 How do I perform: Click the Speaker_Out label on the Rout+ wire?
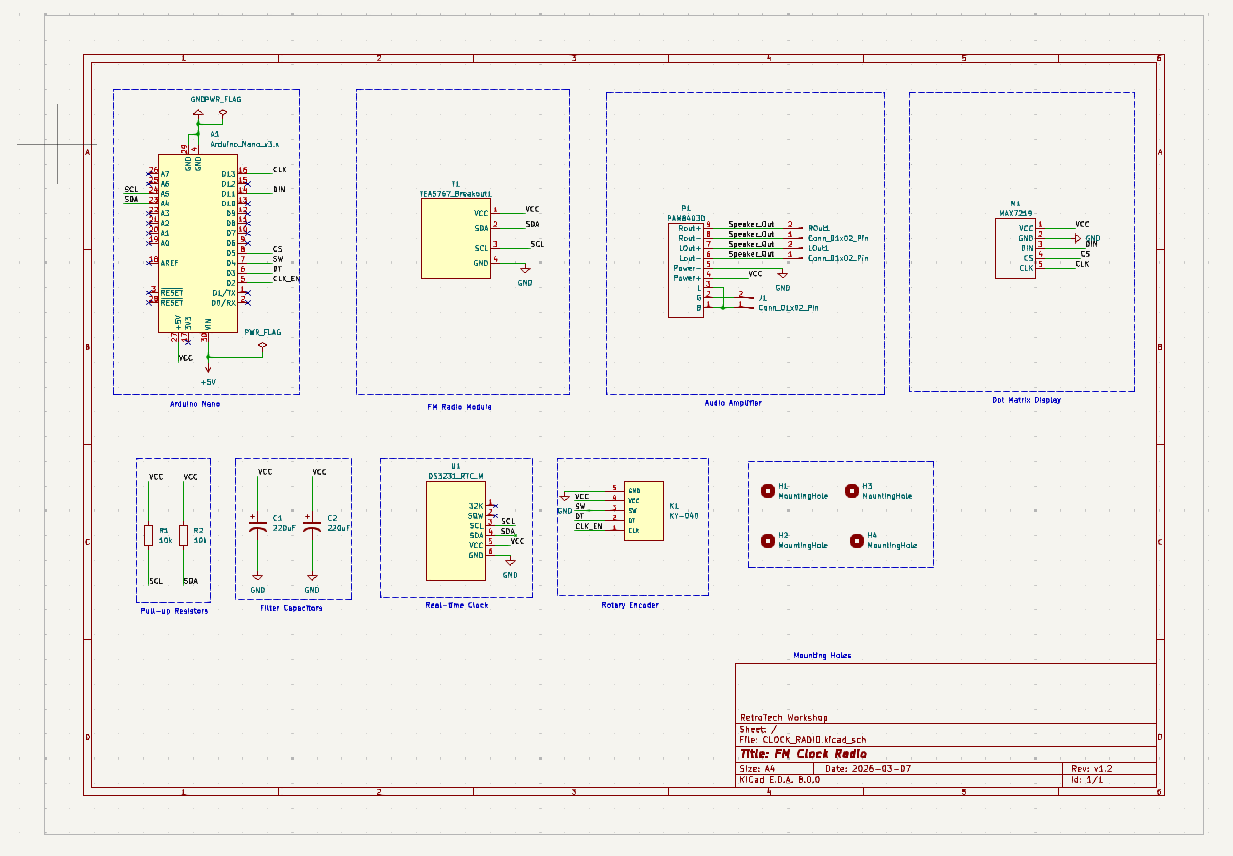(751, 225)
